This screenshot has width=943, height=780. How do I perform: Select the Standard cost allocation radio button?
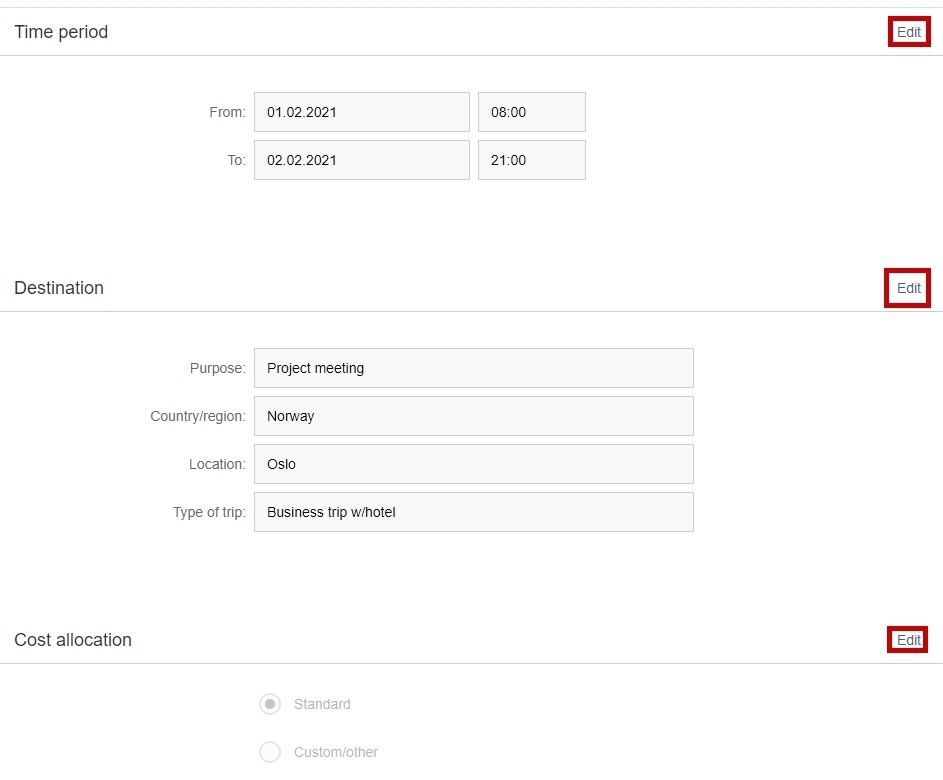point(270,704)
